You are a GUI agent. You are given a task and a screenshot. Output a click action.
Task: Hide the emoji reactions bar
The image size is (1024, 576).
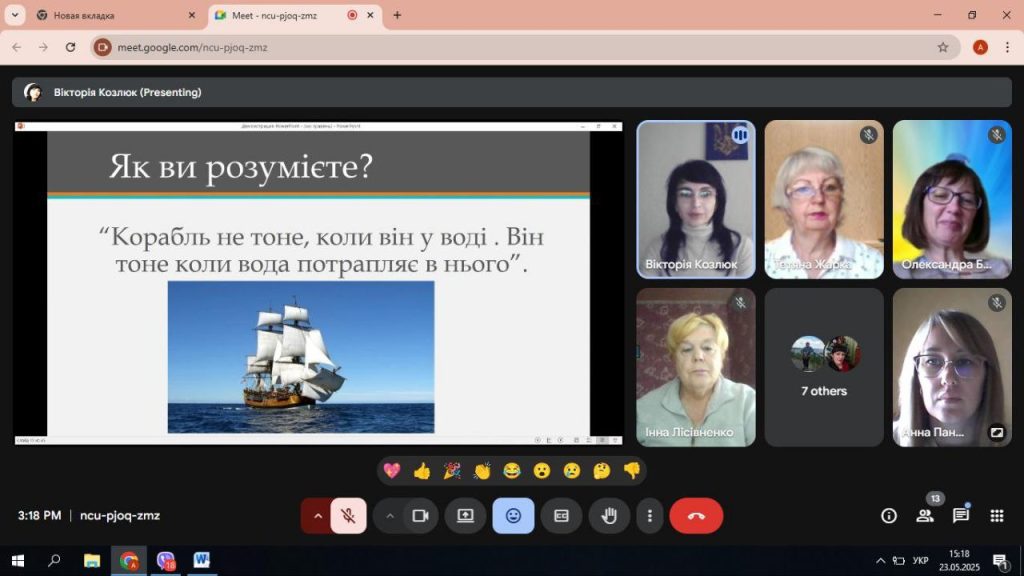coord(513,516)
